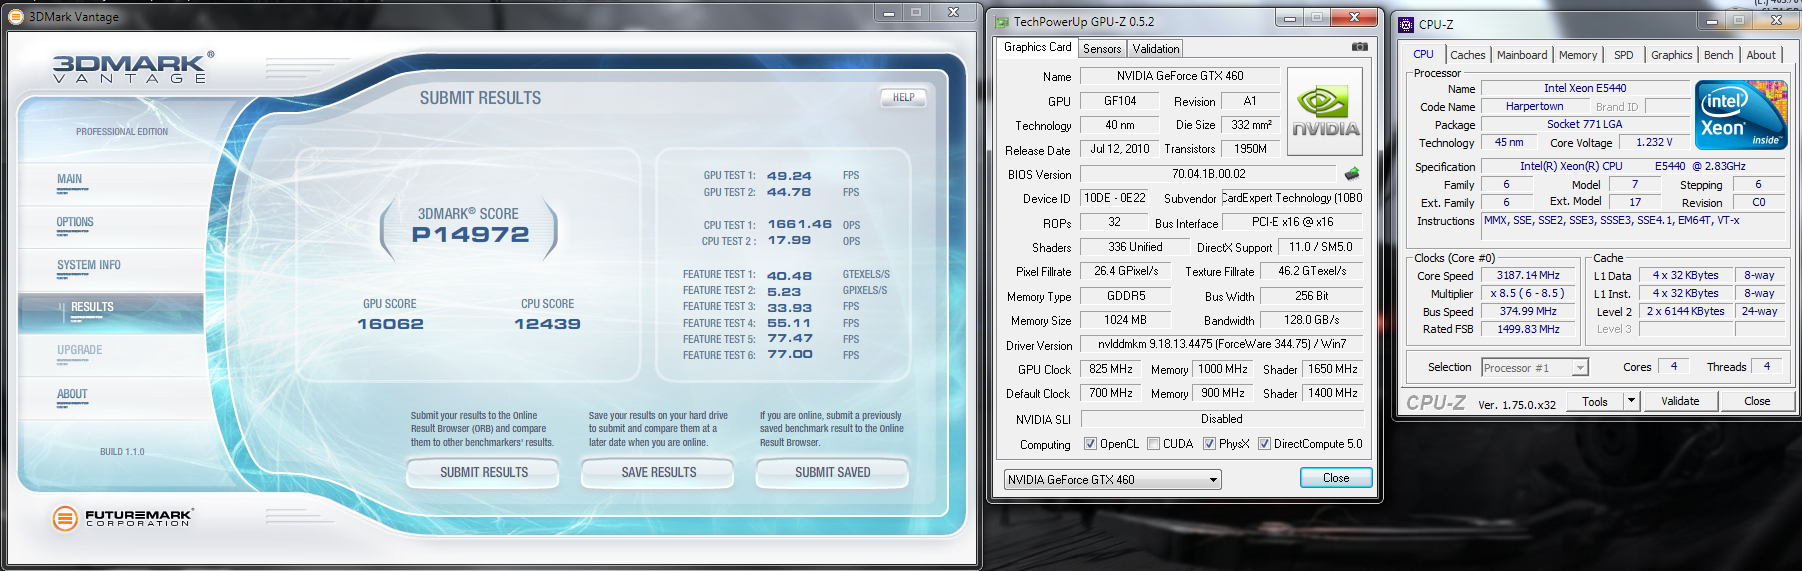Screen dimensions: 1802x571
Task: Click the 3DMark Vantage title bar icon
Action: (x=16, y=16)
